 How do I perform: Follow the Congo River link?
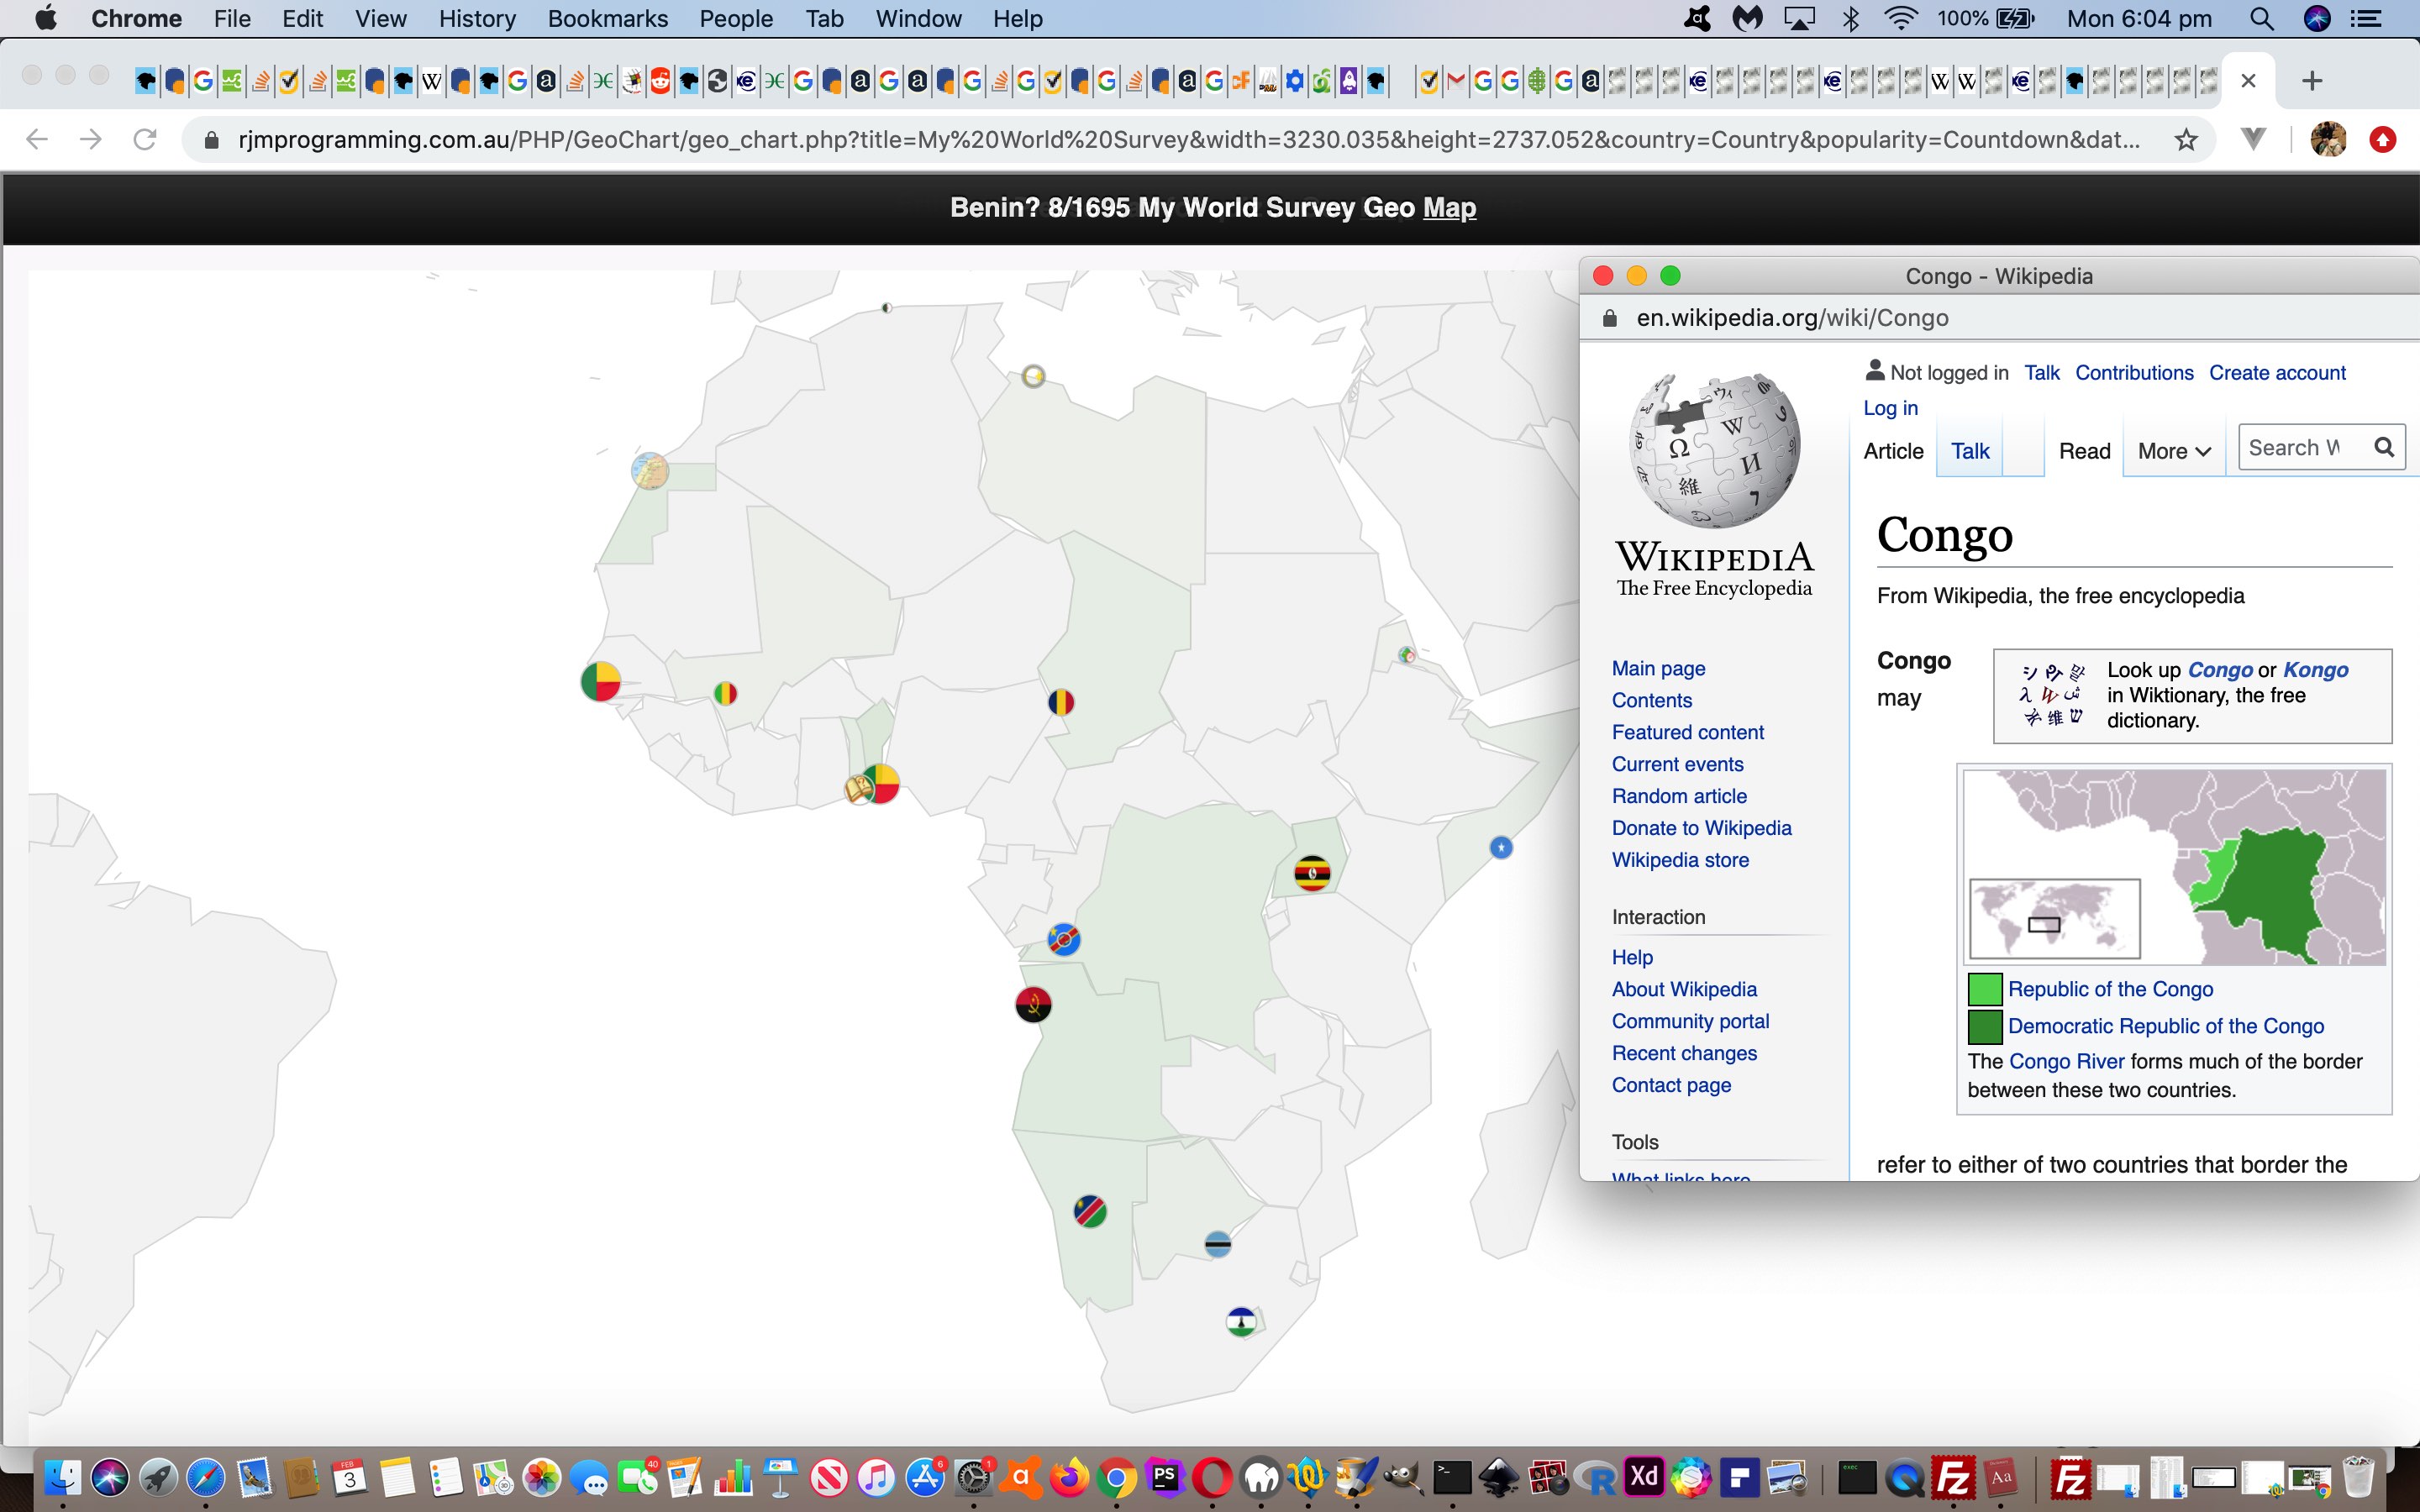coord(2066,1061)
